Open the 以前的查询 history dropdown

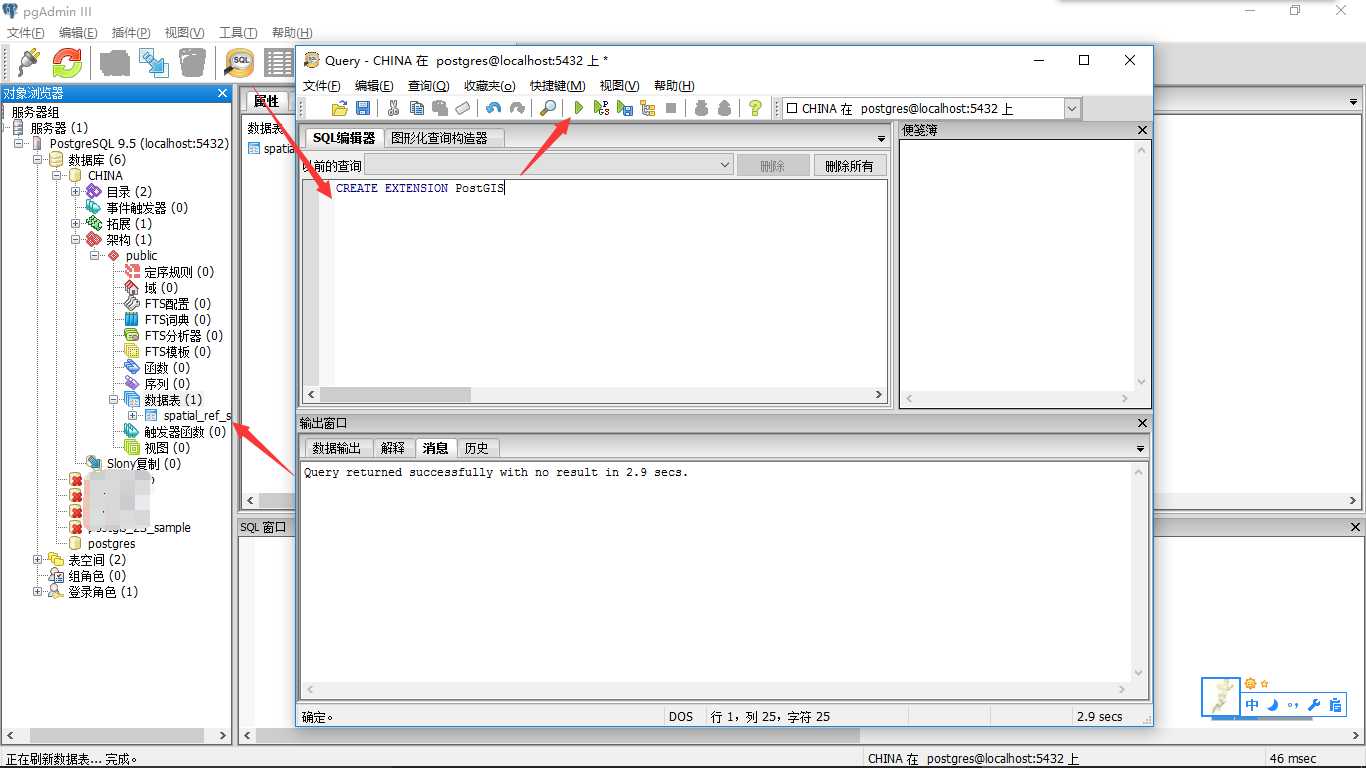click(x=726, y=165)
